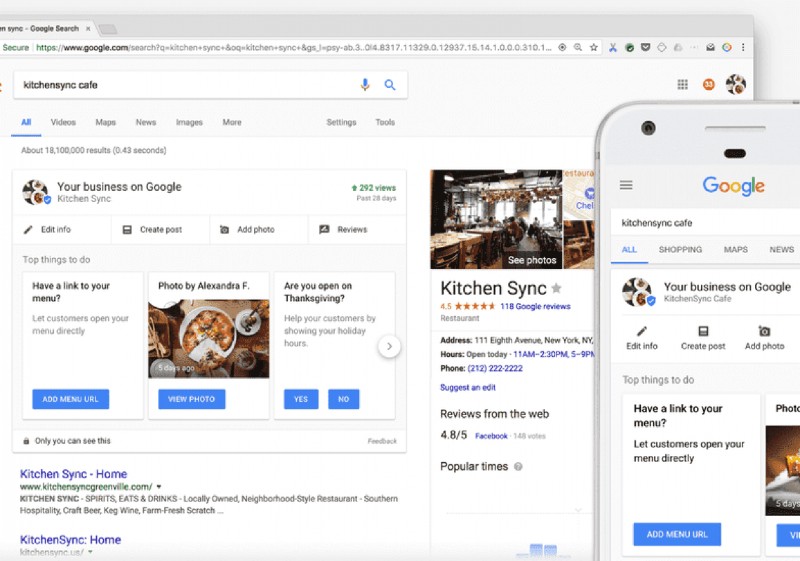This screenshot has height=561, width=800.
Task: Tap the phone search box
Action: click(x=706, y=223)
